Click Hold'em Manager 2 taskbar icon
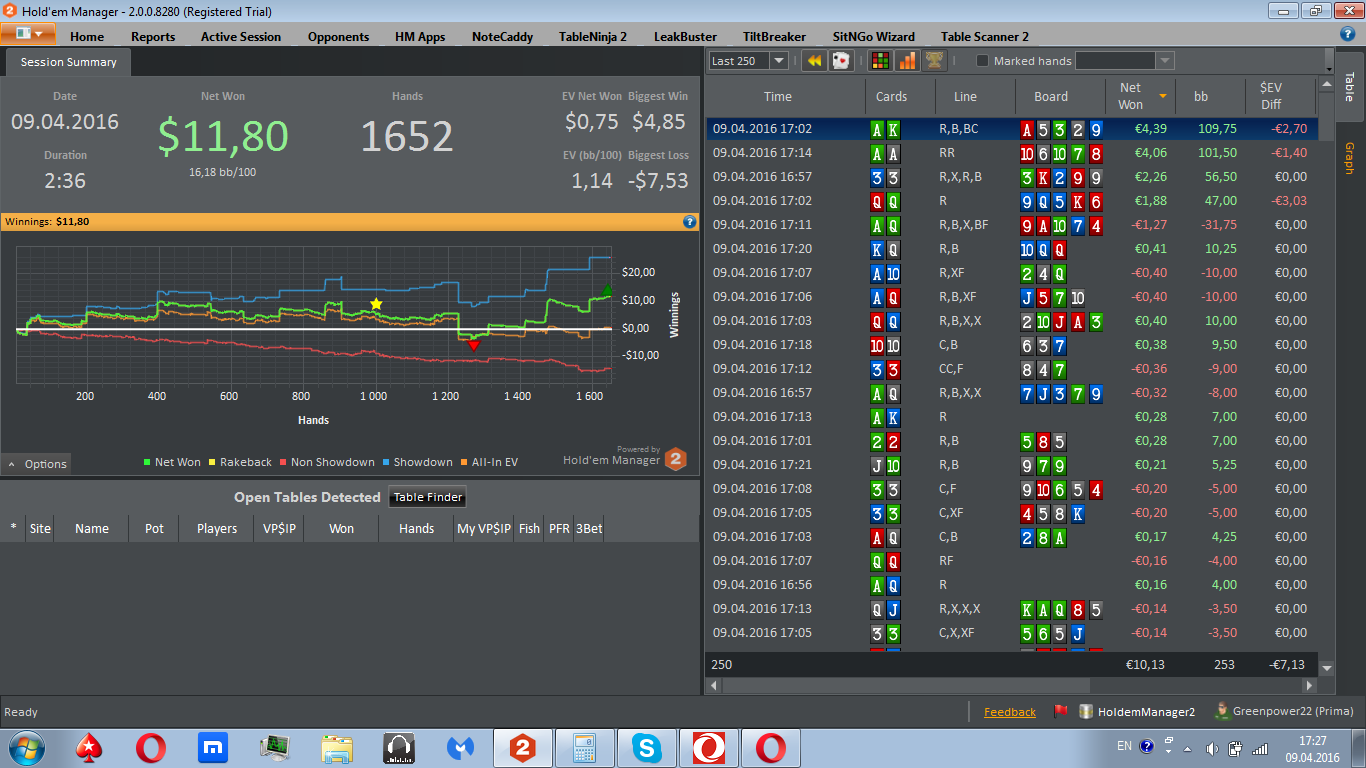The image size is (1366, 768). (523, 747)
